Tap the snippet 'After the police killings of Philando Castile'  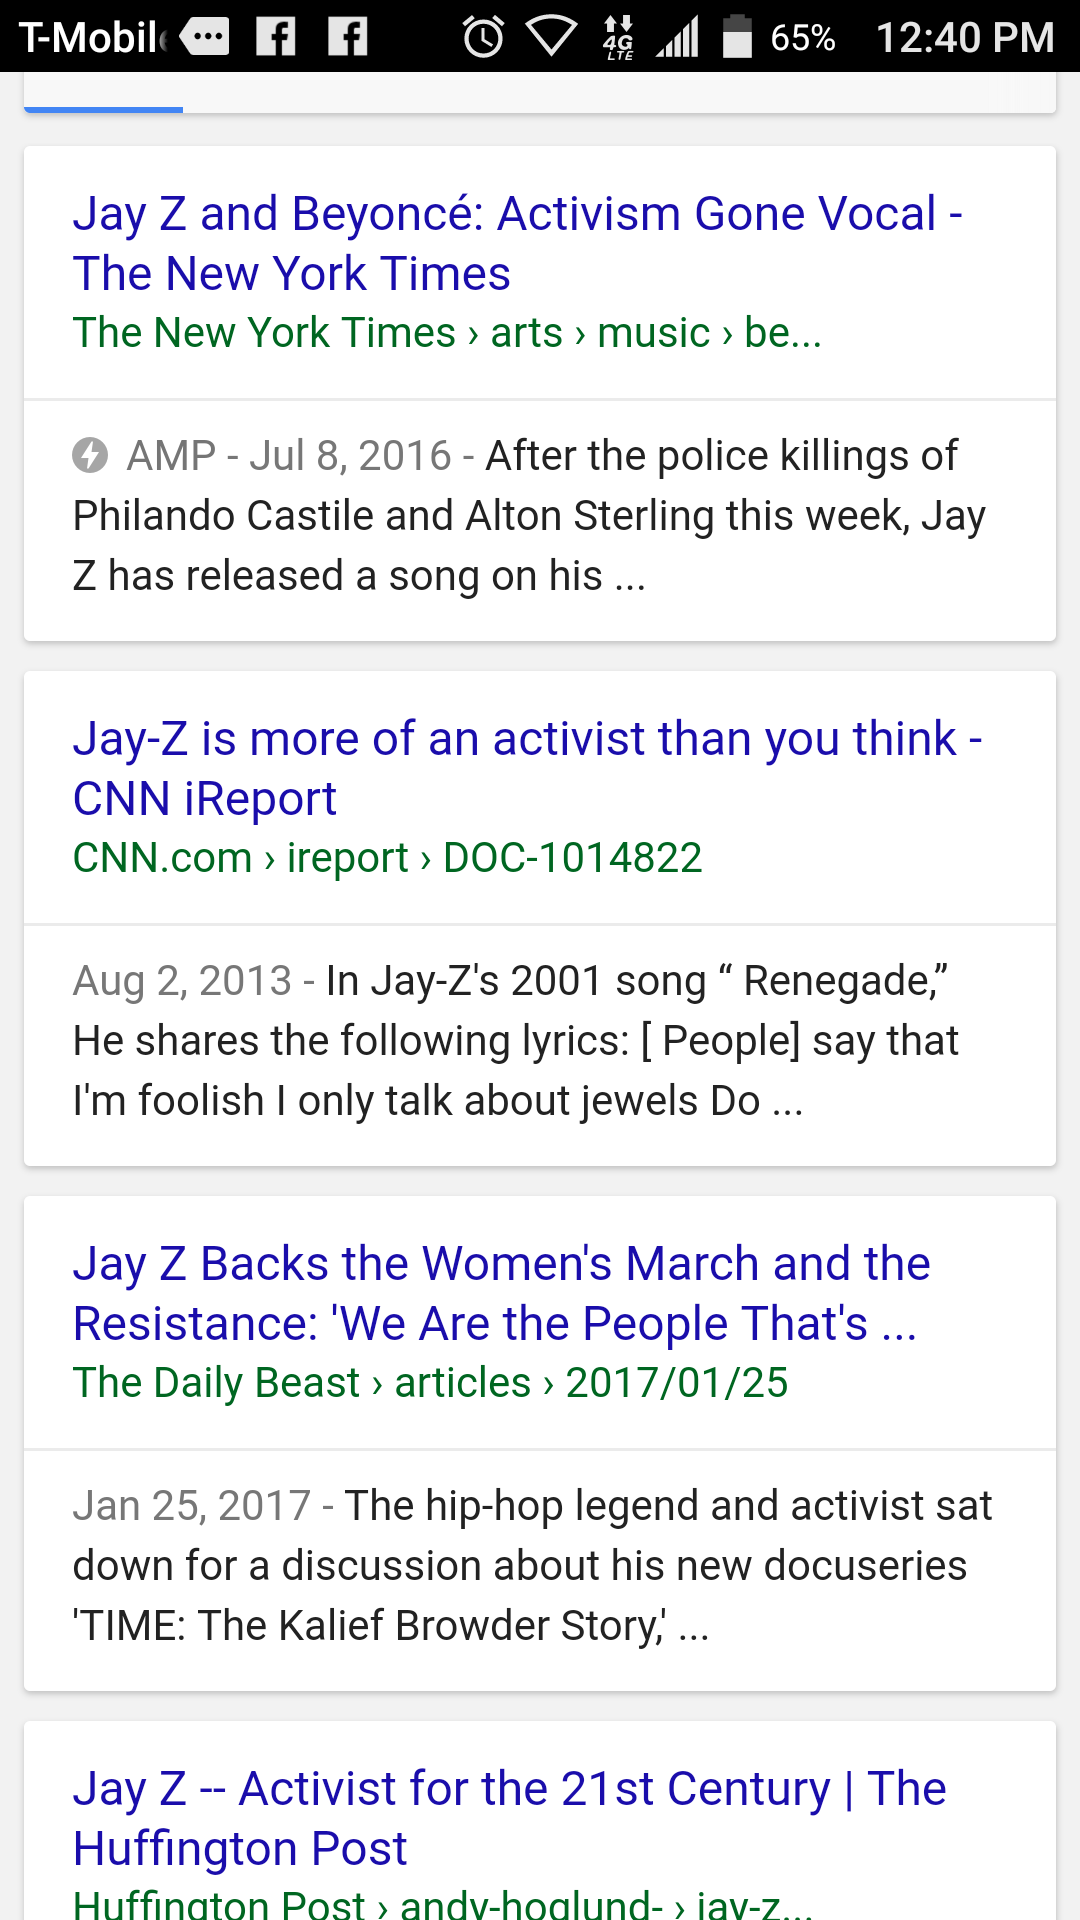pos(530,516)
